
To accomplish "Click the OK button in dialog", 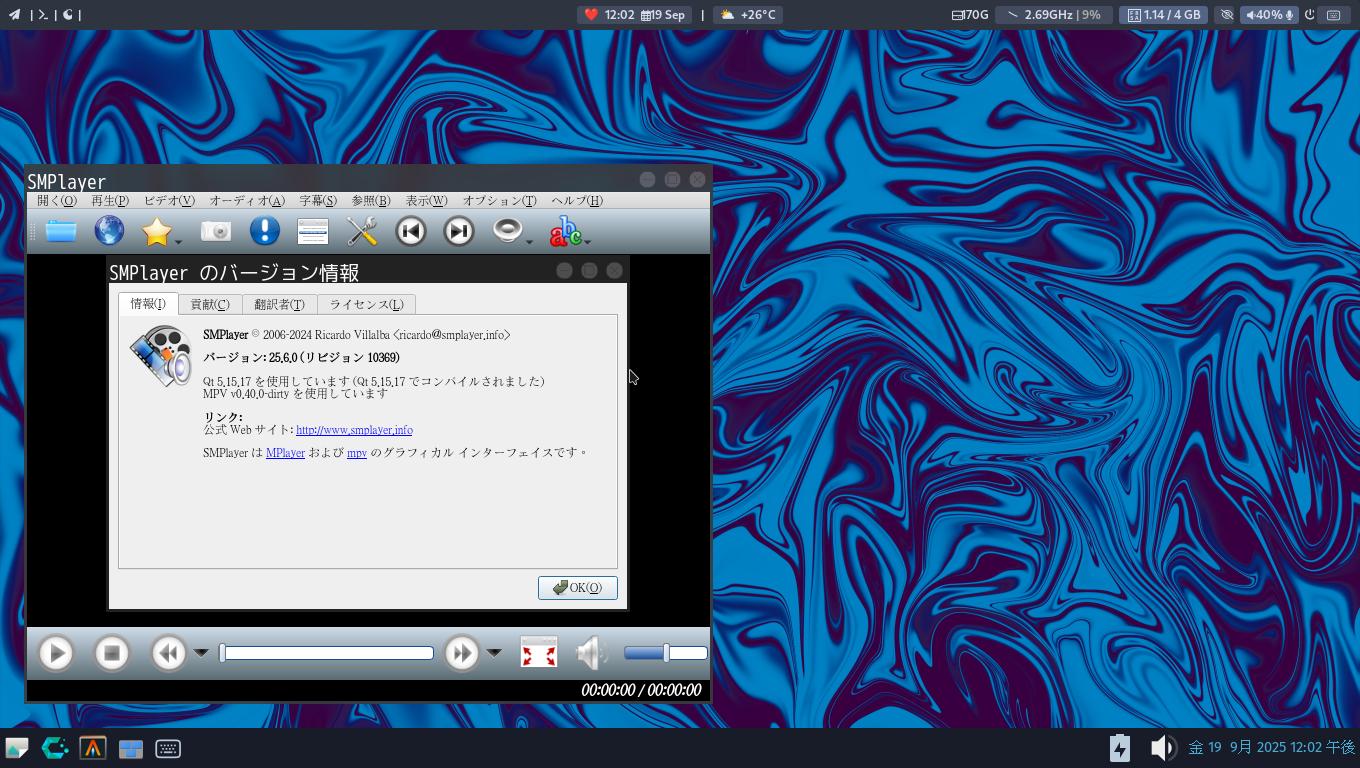I will (x=577, y=588).
